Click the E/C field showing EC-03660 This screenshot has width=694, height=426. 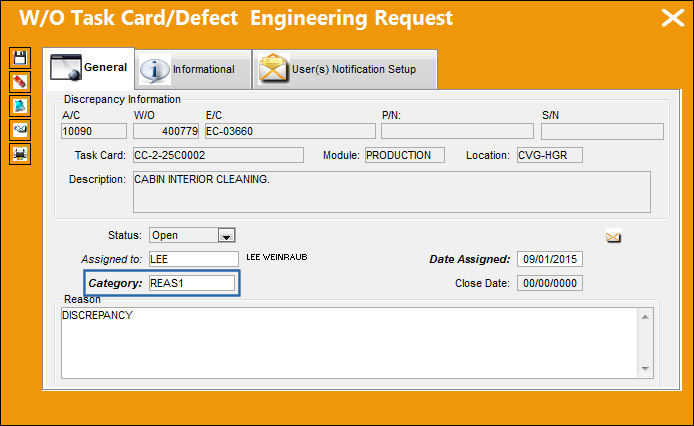[290, 131]
